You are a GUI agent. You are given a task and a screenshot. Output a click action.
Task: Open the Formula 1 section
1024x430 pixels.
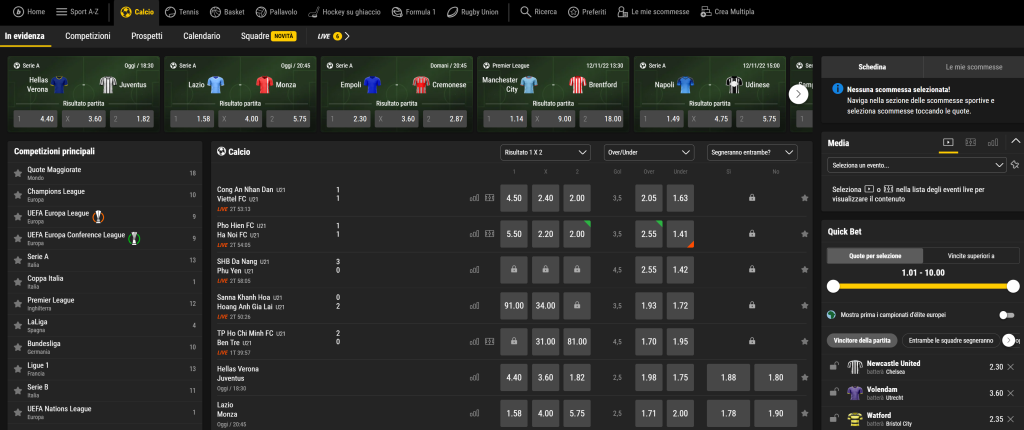click(413, 12)
